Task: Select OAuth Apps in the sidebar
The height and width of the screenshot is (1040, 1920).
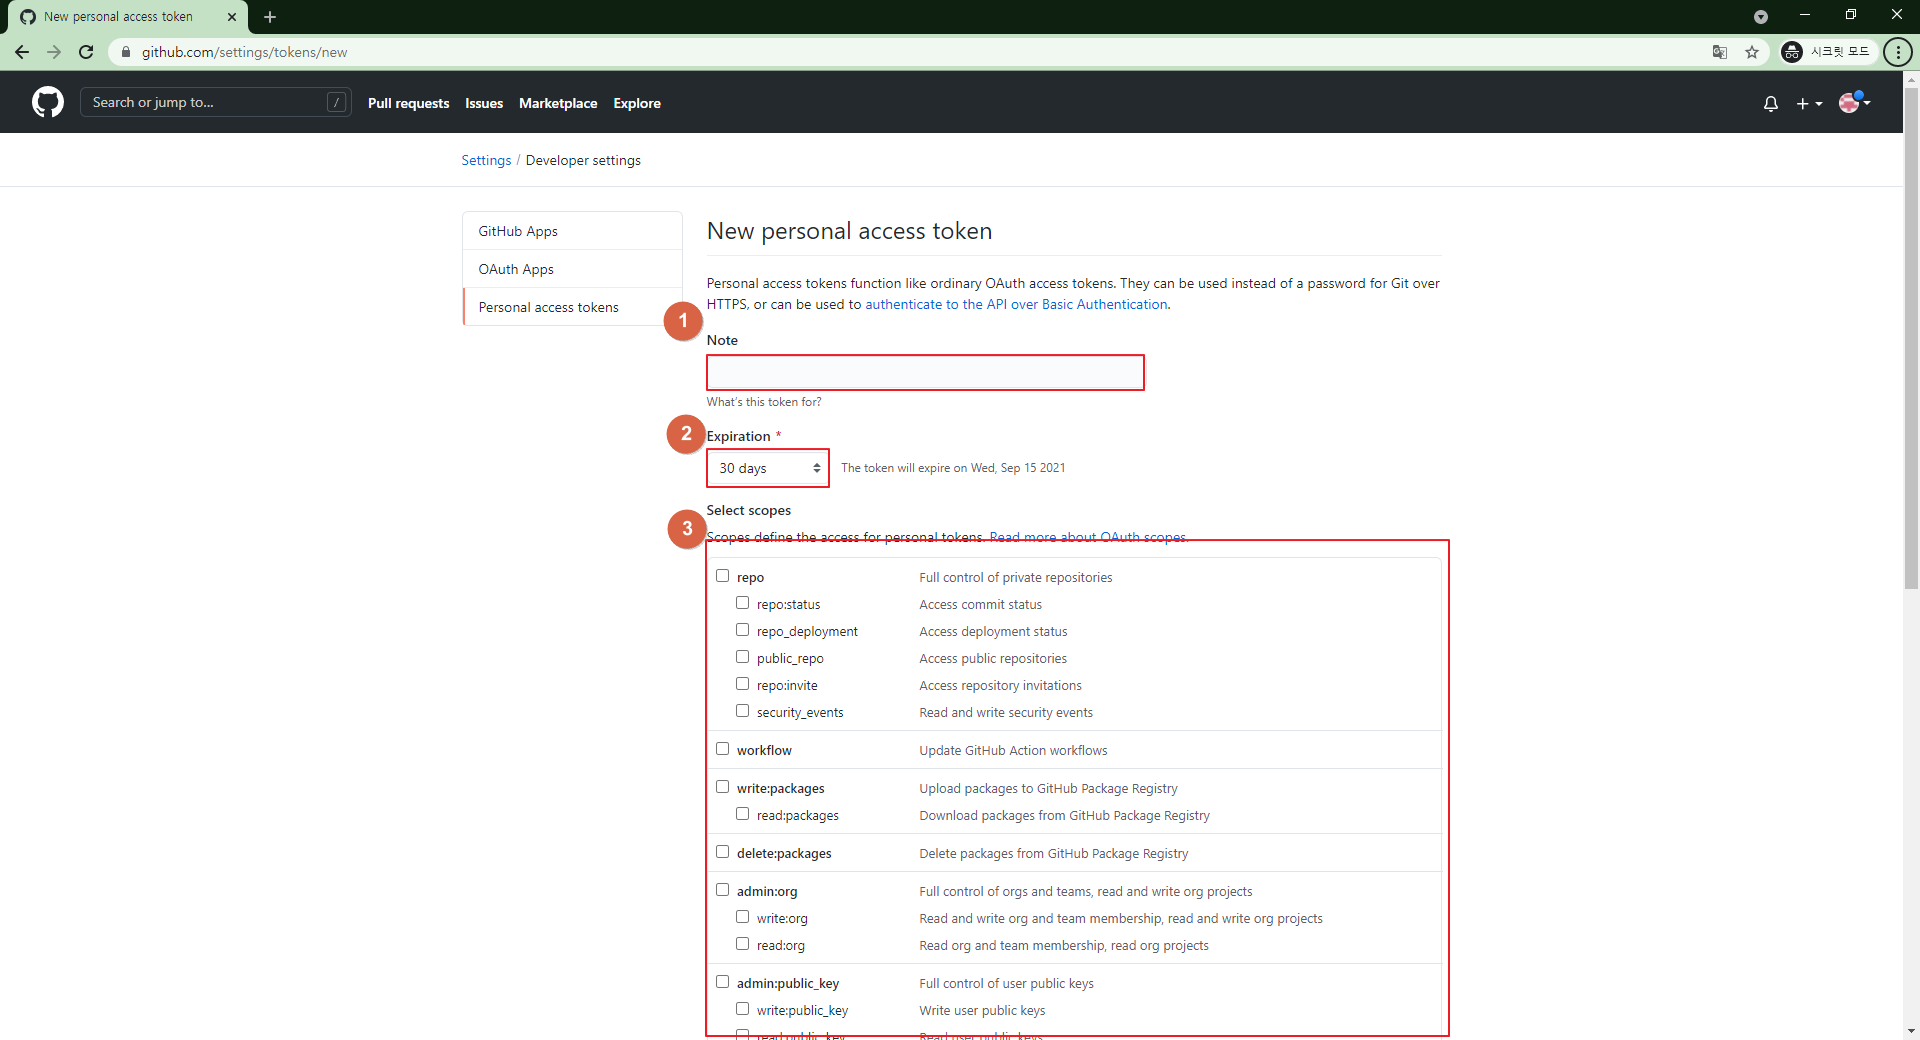Action: pos(572,269)
